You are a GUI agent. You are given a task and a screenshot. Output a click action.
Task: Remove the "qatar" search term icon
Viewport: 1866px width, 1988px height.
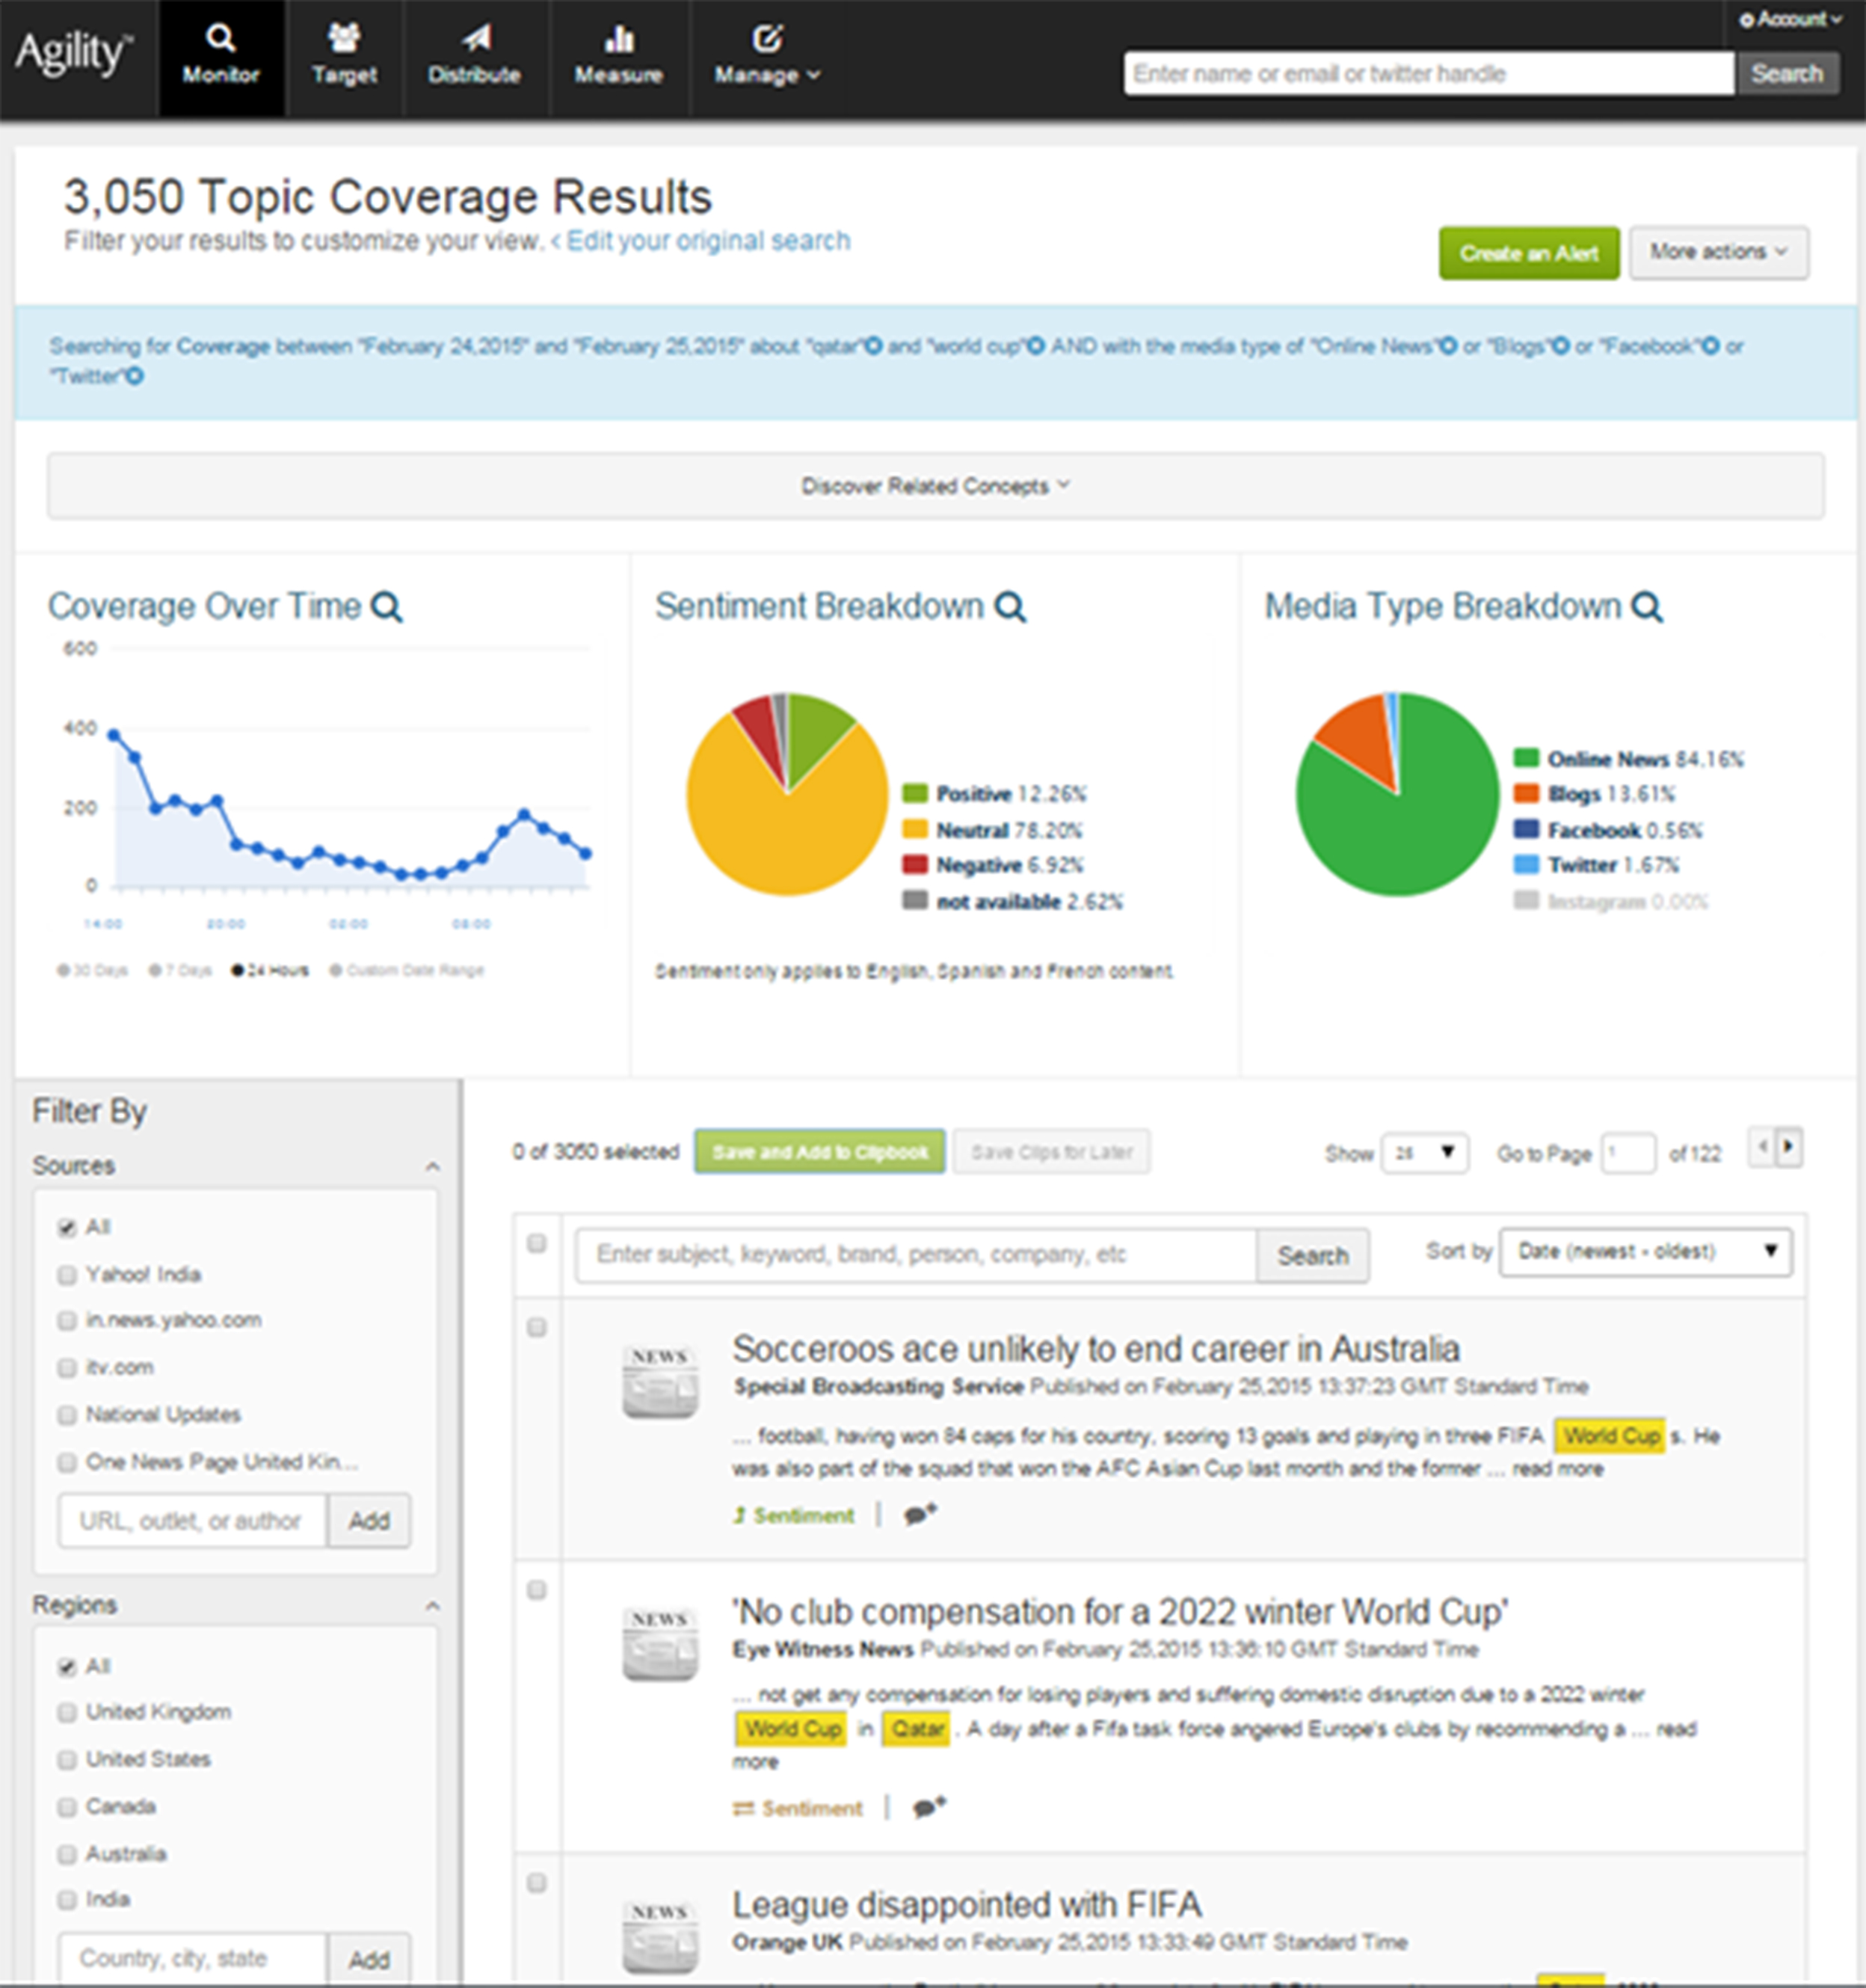873,346
